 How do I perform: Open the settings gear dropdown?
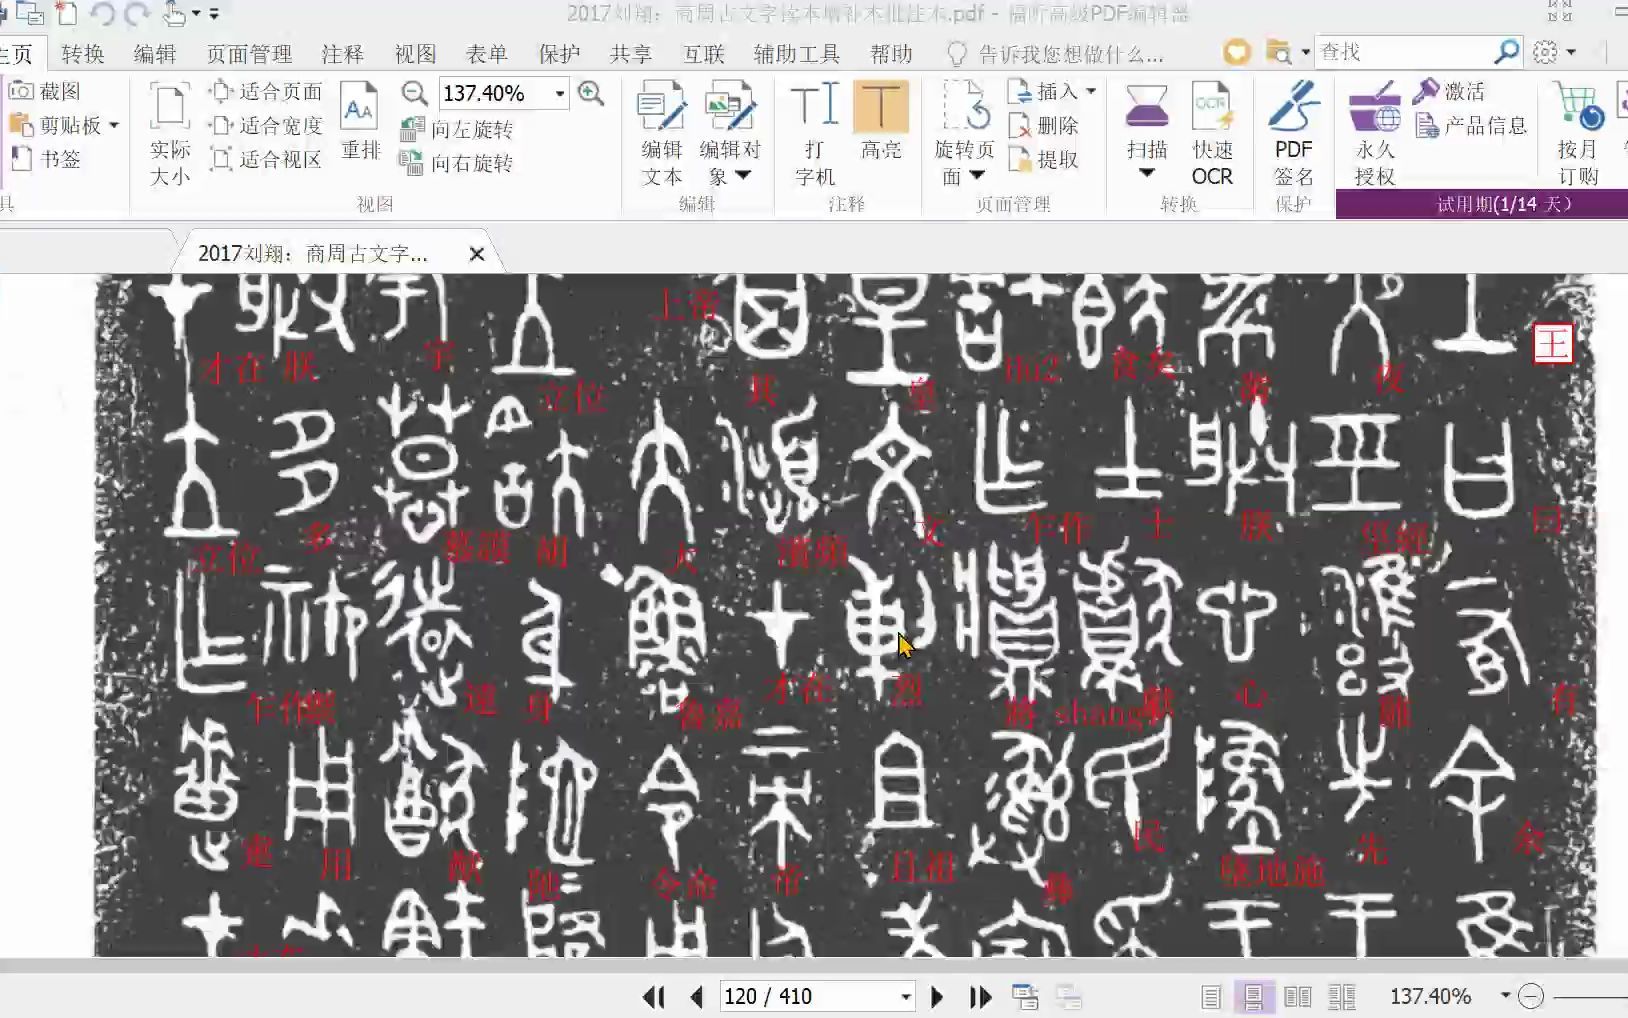(1555, 52)
